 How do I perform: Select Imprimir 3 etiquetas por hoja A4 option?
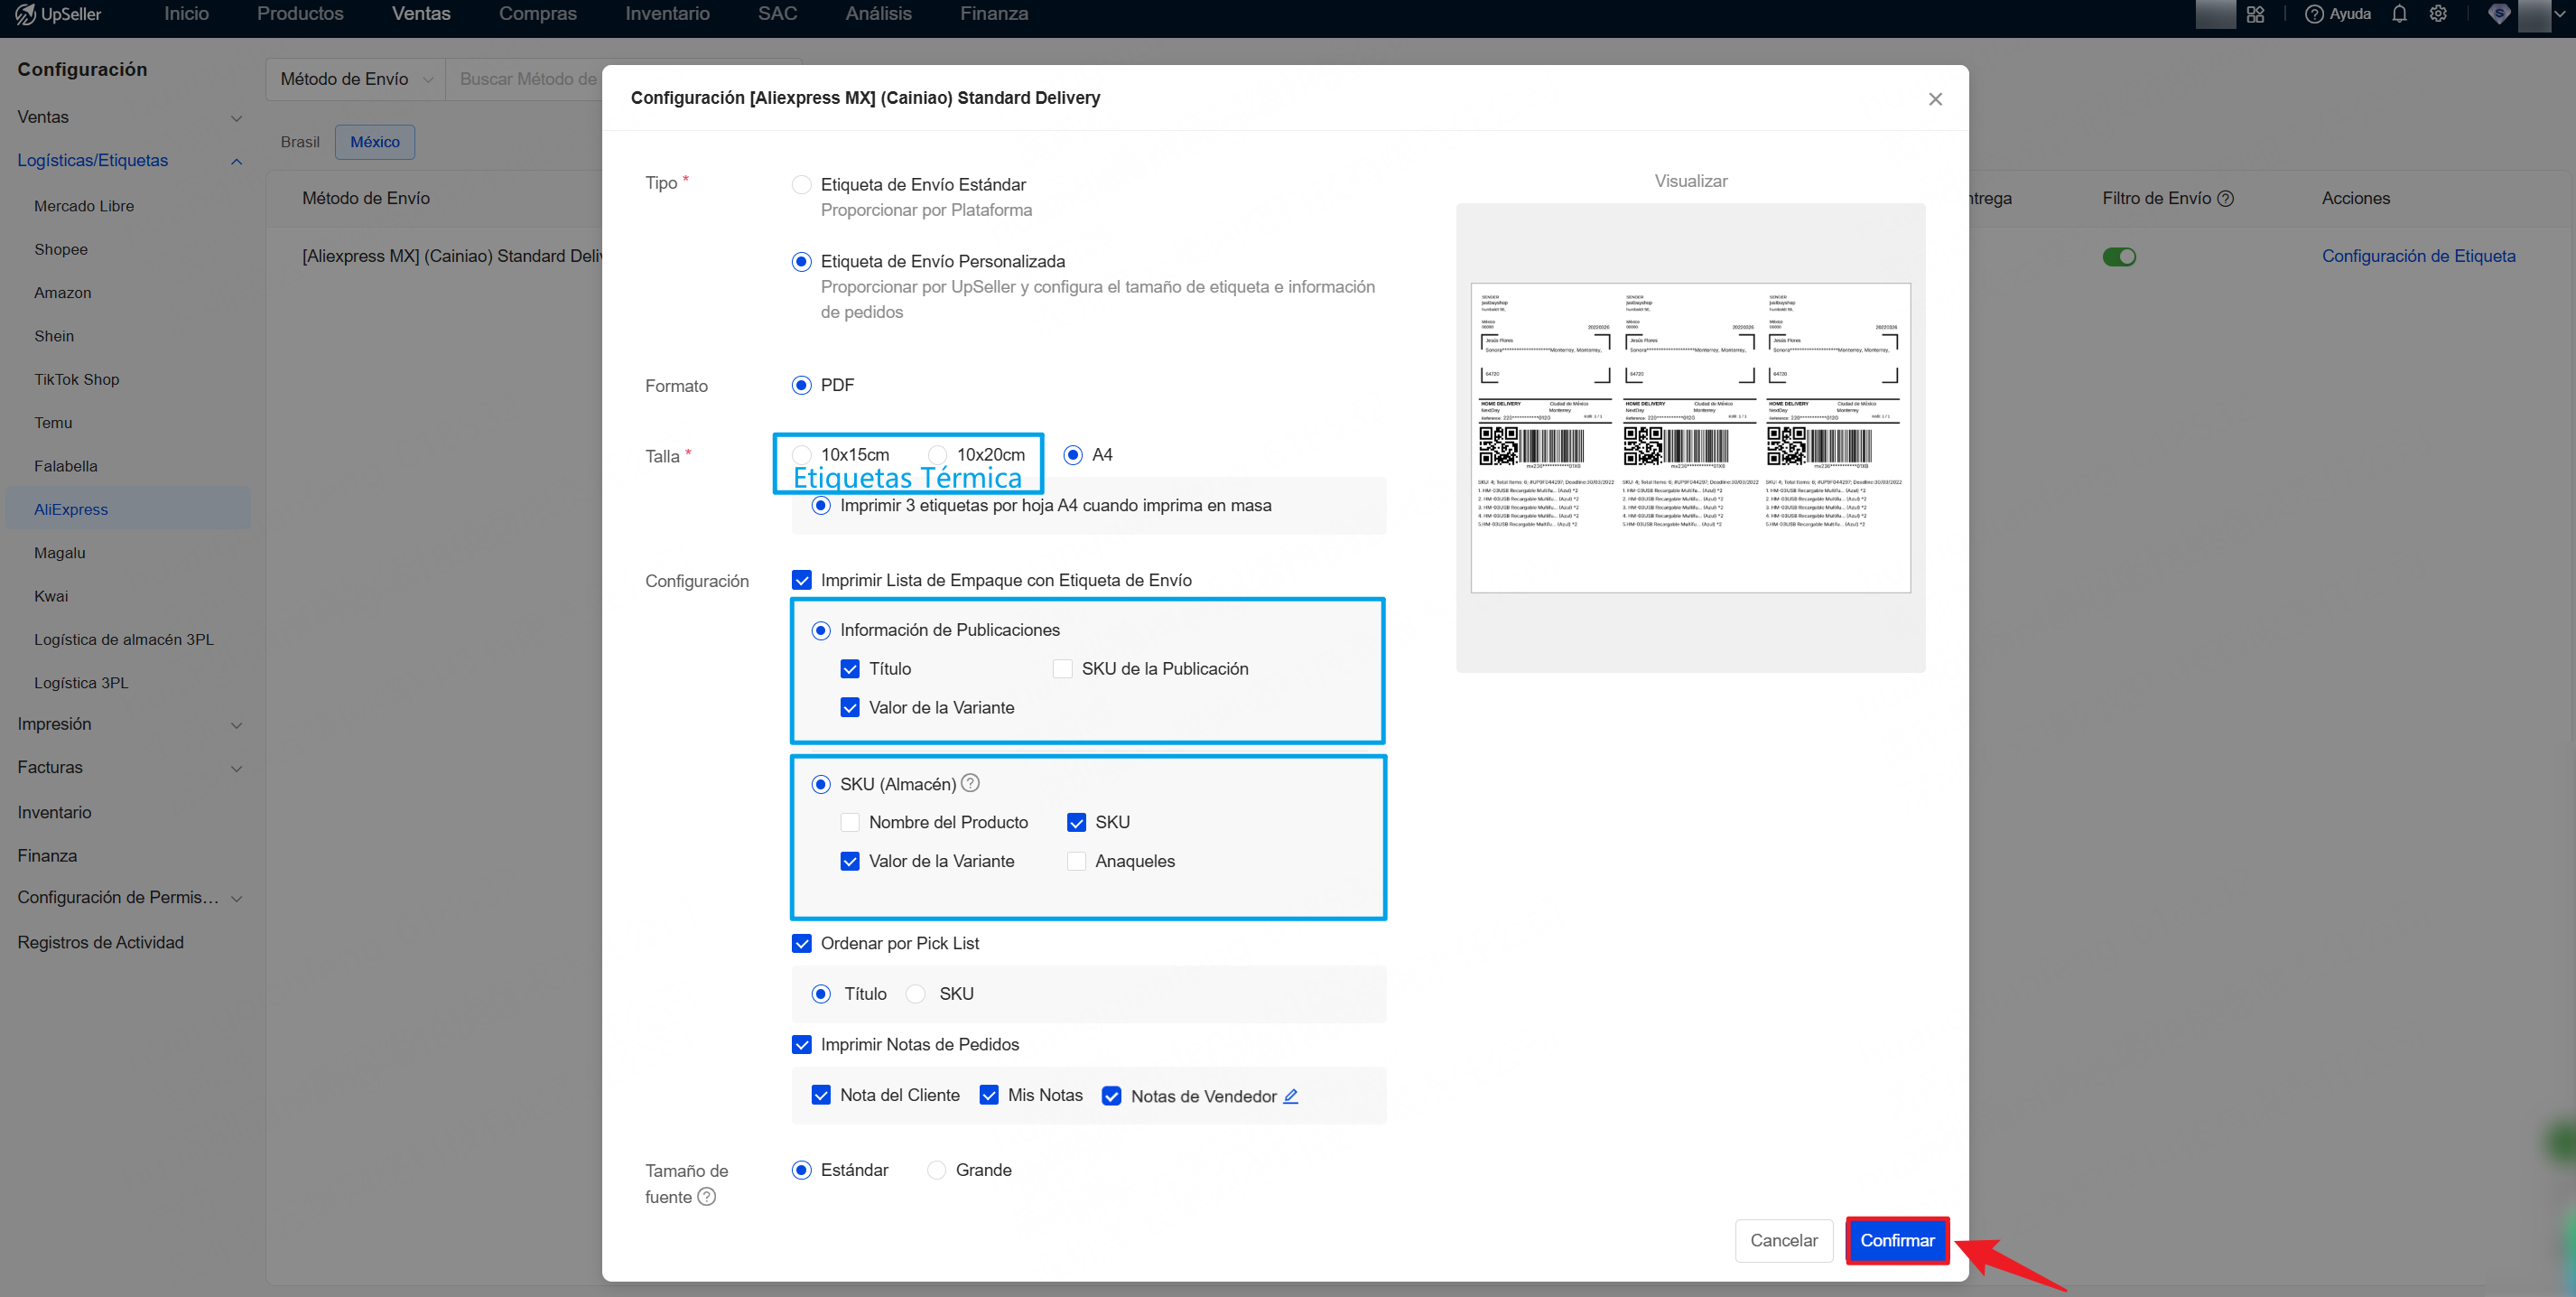tap(820, 505)
